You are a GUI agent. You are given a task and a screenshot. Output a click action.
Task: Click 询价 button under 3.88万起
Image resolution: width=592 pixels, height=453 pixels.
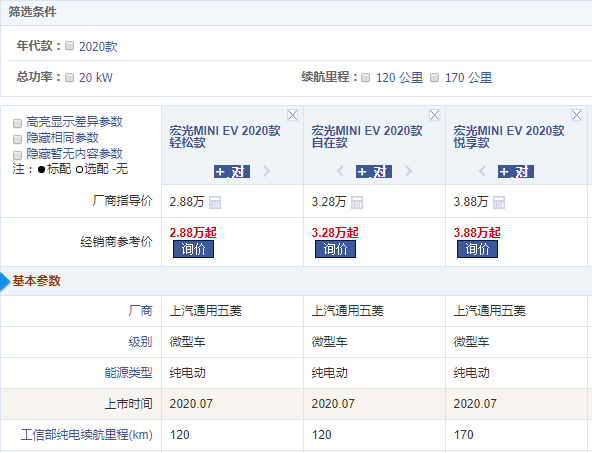click(477, 249)
